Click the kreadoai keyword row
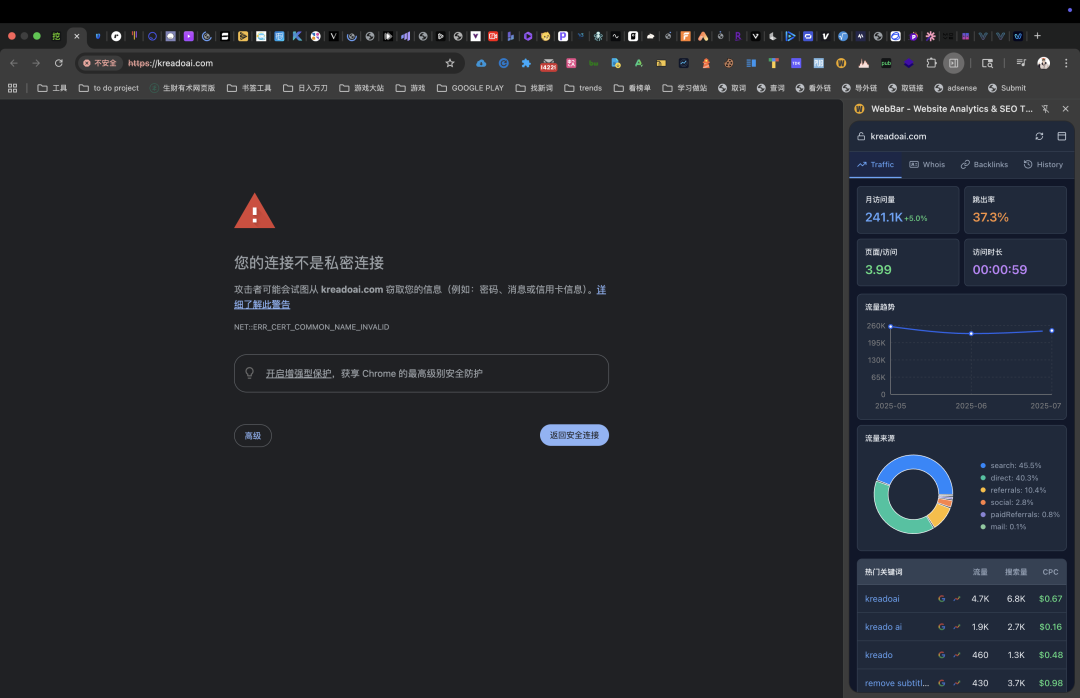 (x=962, y=599)
